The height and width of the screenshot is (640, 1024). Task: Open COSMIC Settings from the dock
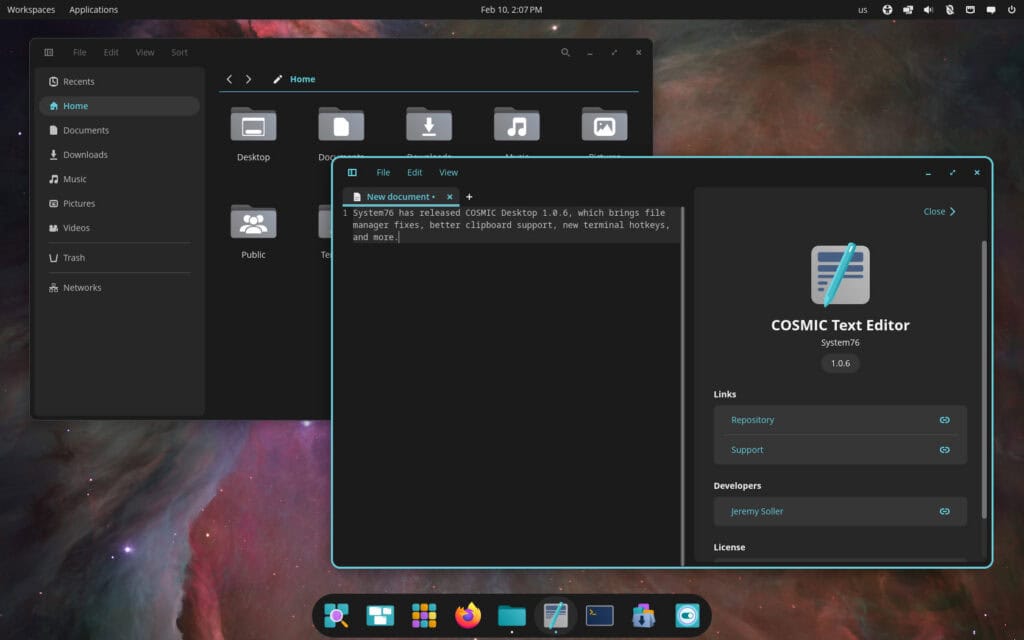click(x=686, y=615)
